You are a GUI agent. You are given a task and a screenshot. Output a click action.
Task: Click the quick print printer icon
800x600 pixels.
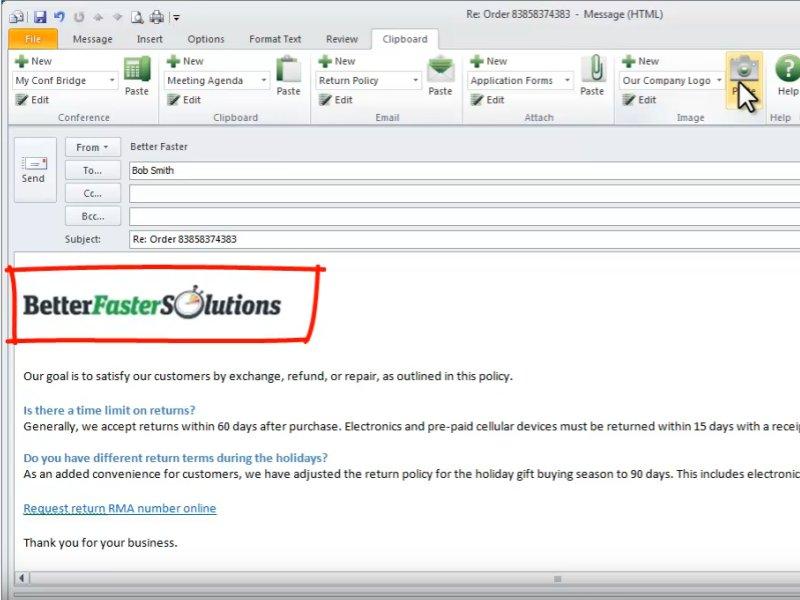[x=157, y=17]
